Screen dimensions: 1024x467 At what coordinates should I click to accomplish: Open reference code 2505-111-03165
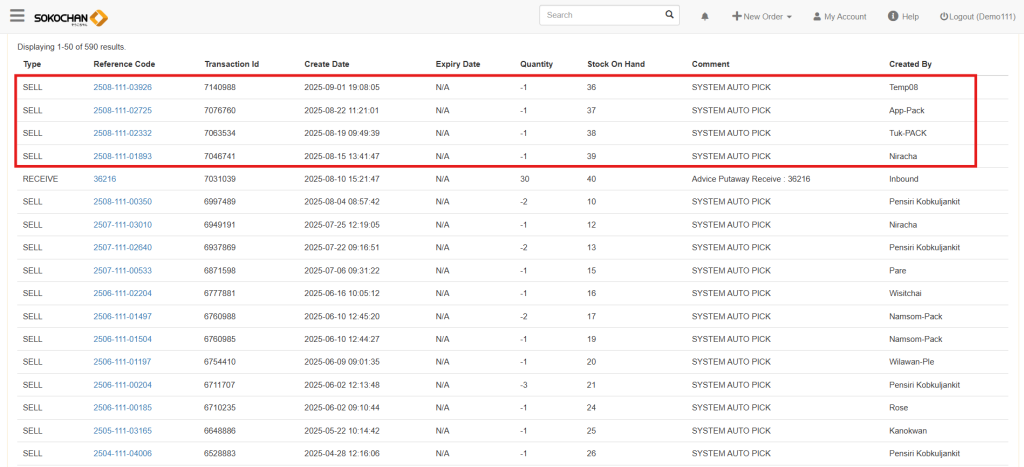pos(122,430)
